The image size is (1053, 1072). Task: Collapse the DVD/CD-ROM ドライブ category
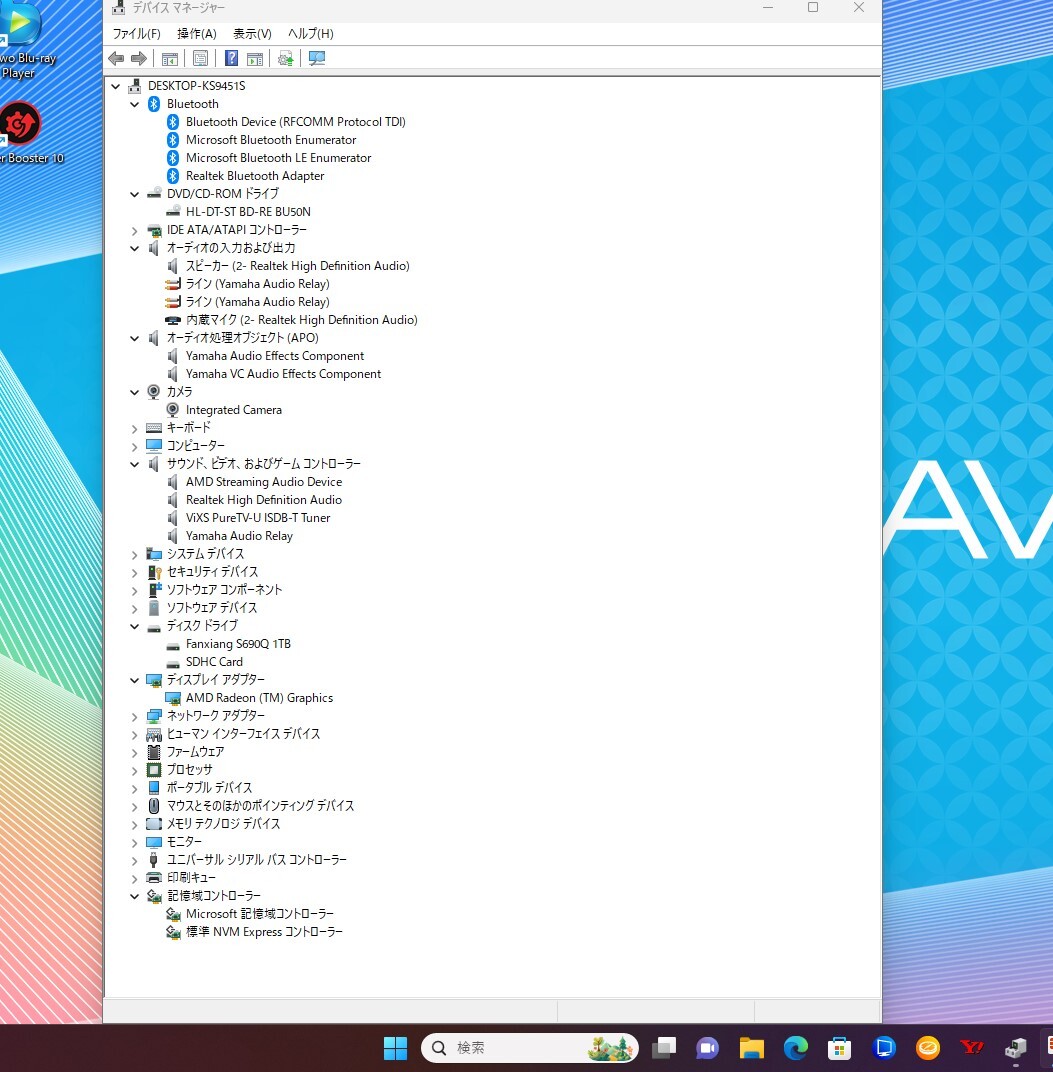[135, 194]
